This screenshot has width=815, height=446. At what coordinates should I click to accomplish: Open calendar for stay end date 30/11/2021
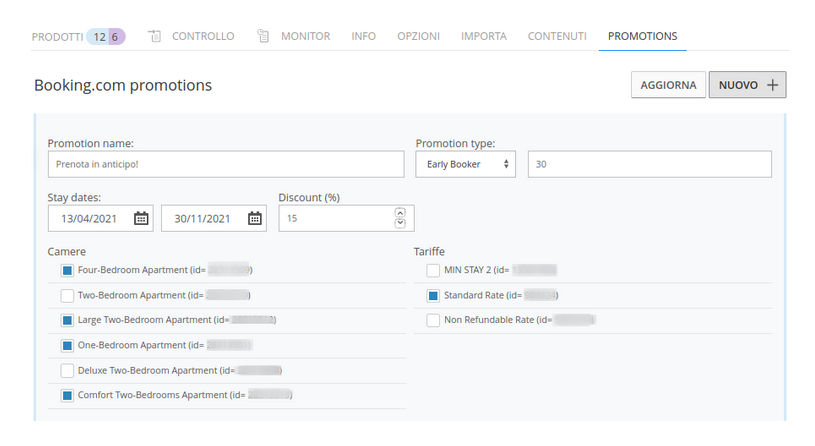point(255,218)
